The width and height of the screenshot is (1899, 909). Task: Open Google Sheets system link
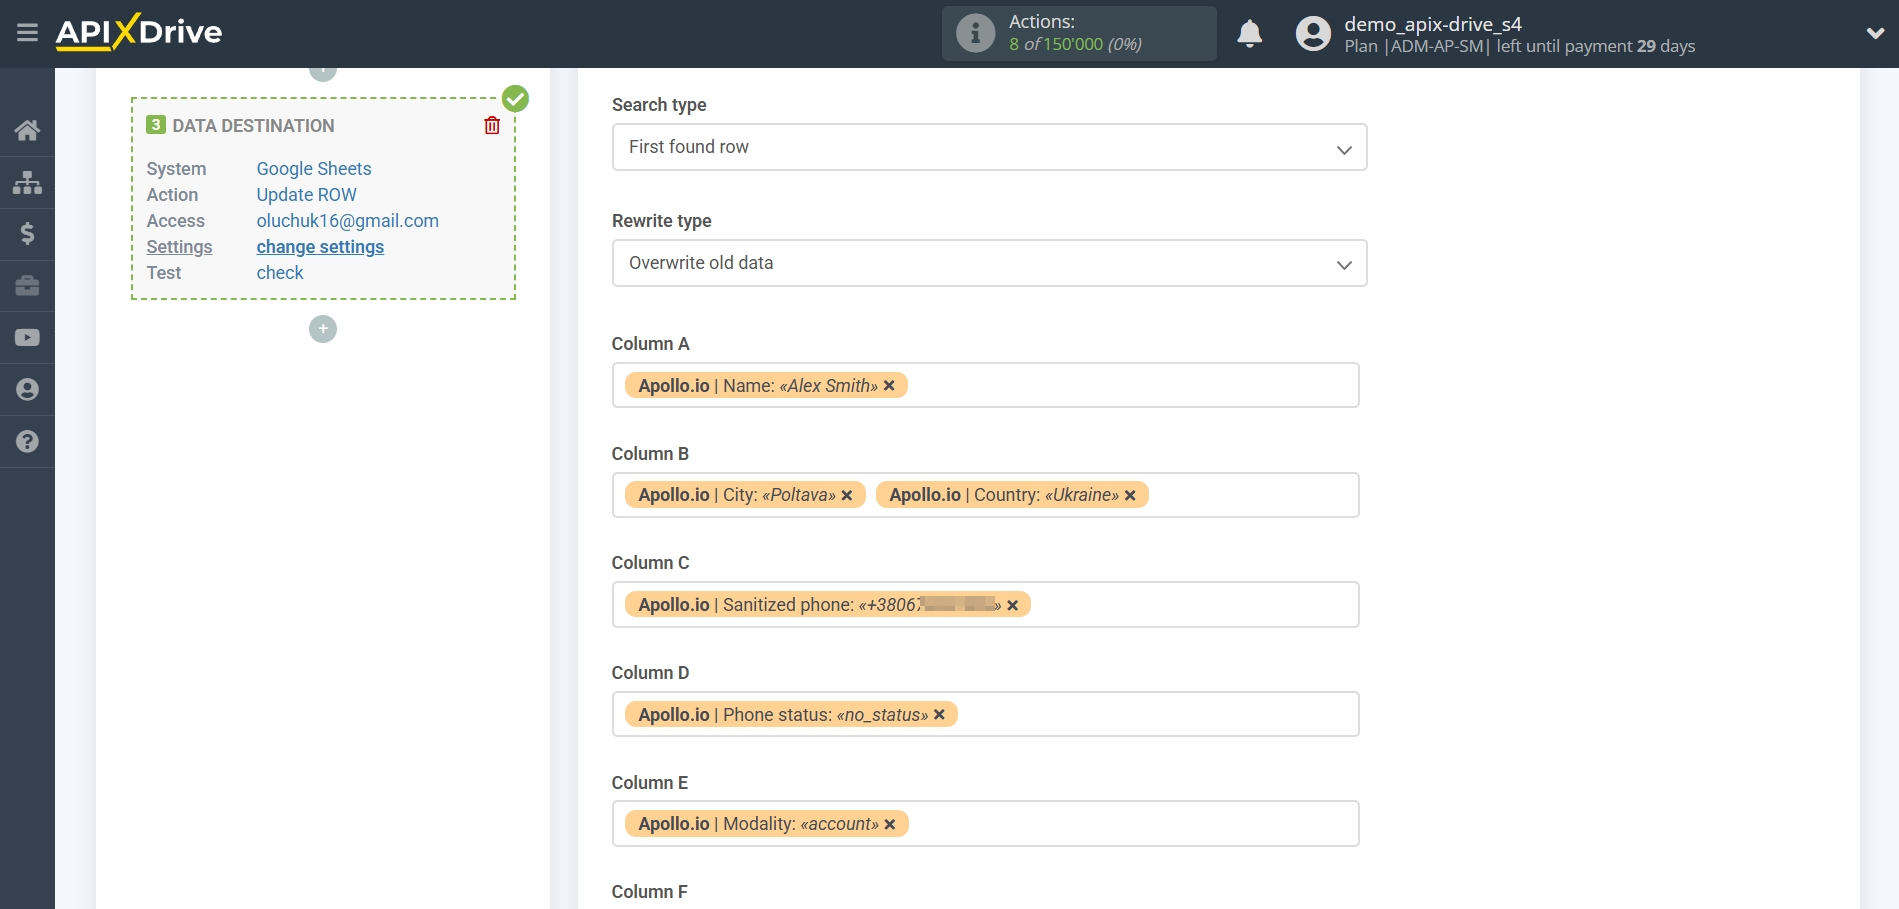(314, 169)
